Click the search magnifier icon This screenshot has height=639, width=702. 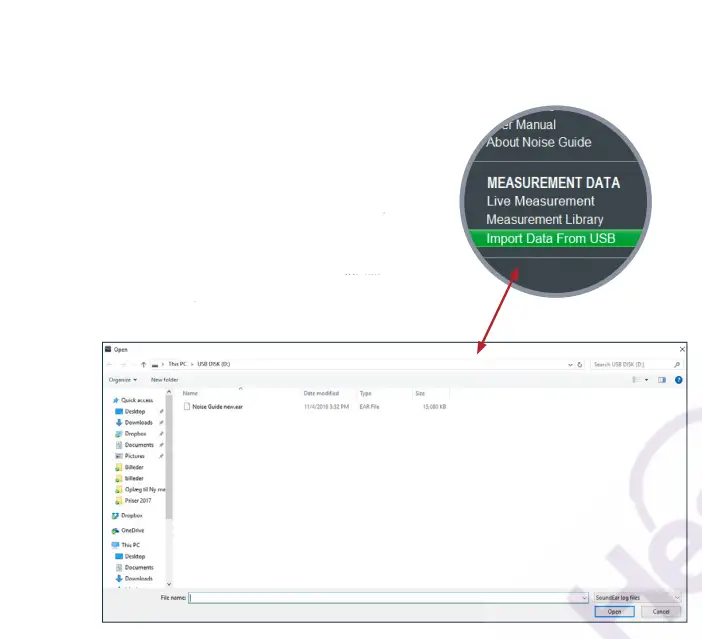(x=677, y=365)
